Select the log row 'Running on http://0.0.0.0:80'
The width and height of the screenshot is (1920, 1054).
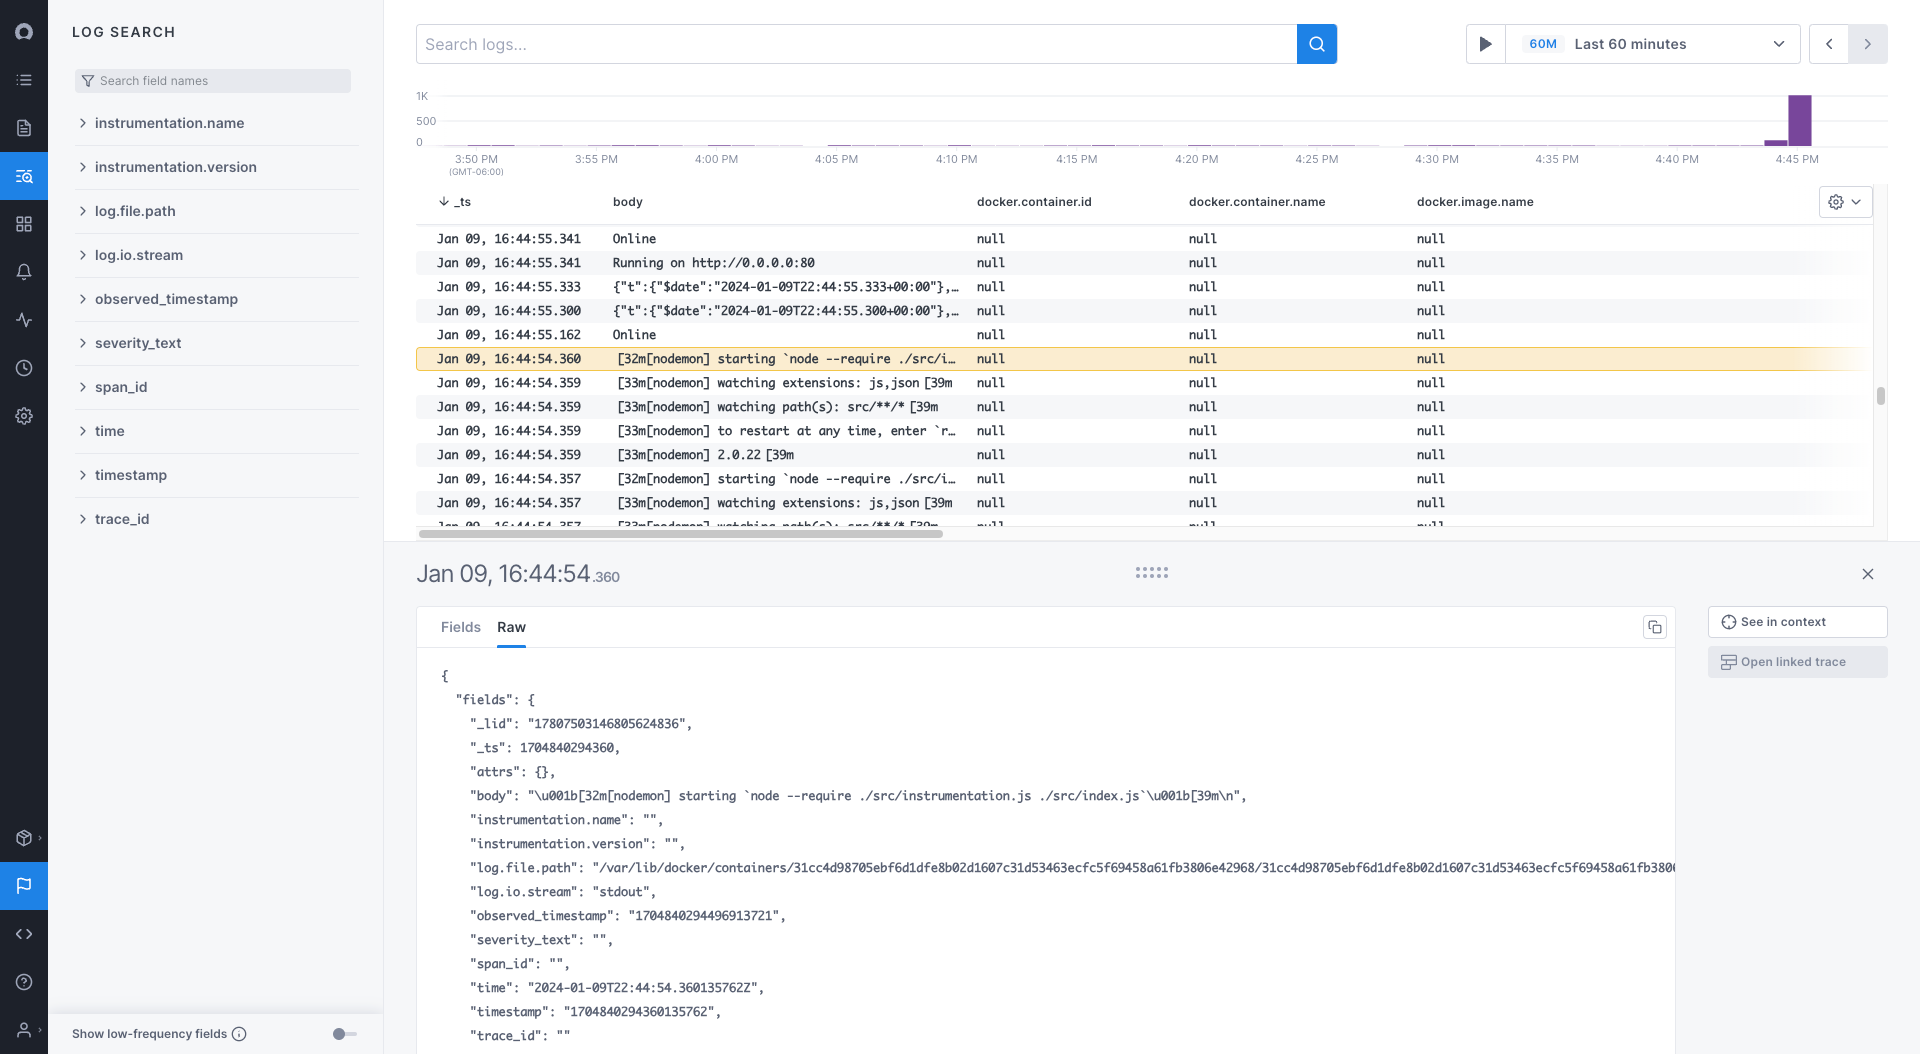pyautogui.click(x=1144, y=263)
